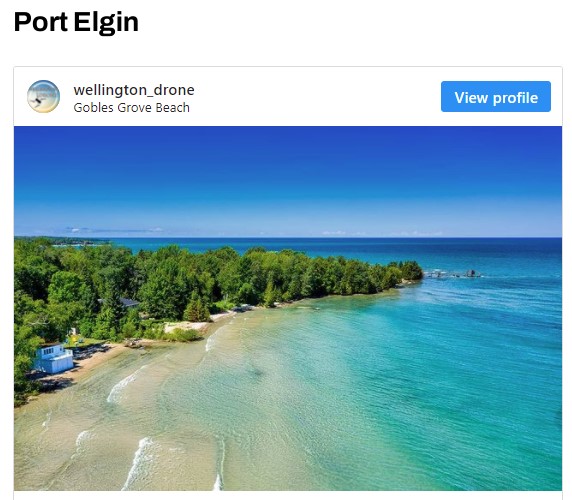Open the wellington_drone username link
The height and width of the screenshot is (500, 572).
pos(134,90)
